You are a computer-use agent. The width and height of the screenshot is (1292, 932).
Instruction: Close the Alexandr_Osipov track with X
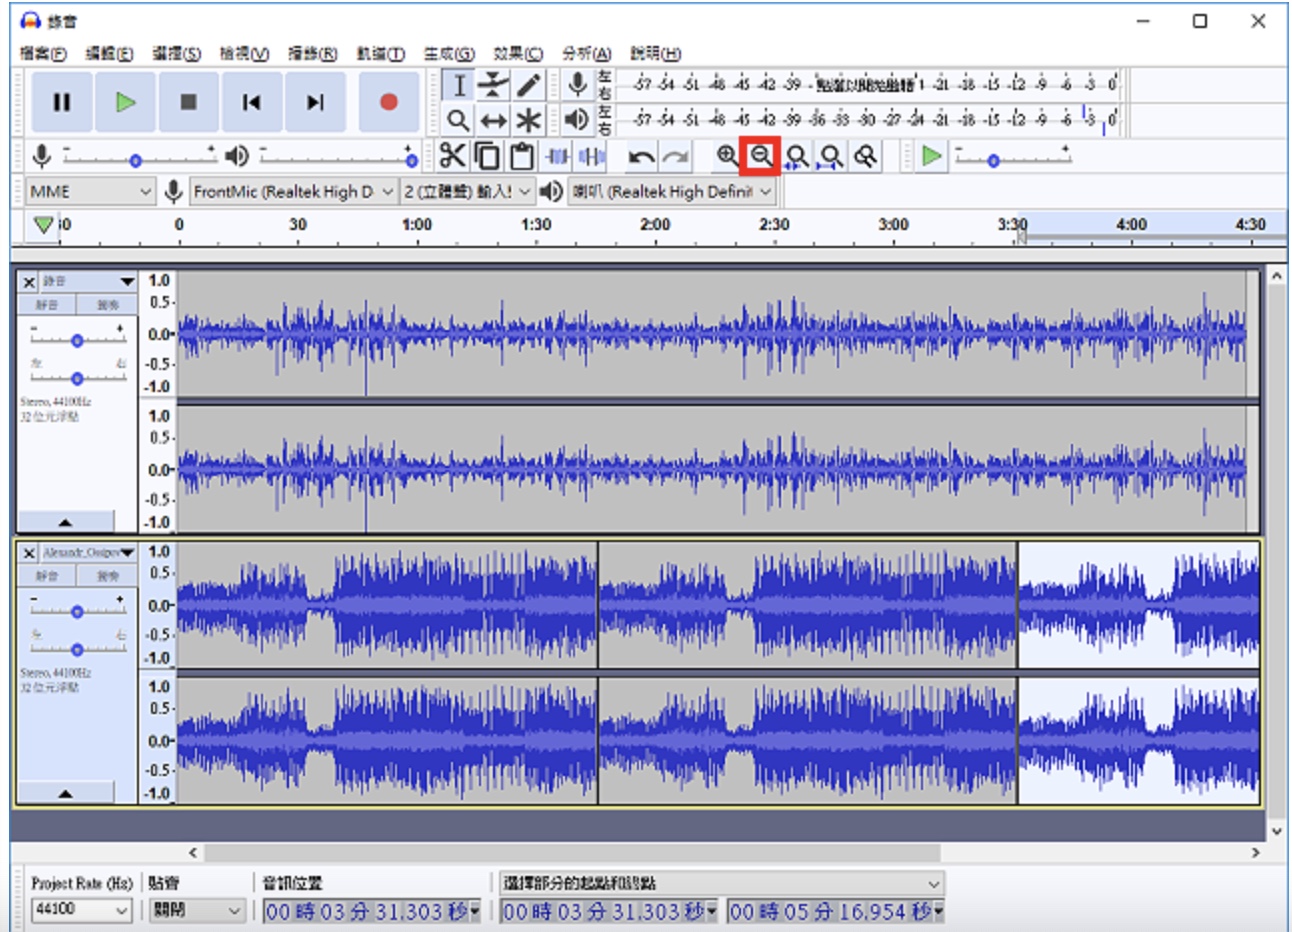tap(29, 553)
